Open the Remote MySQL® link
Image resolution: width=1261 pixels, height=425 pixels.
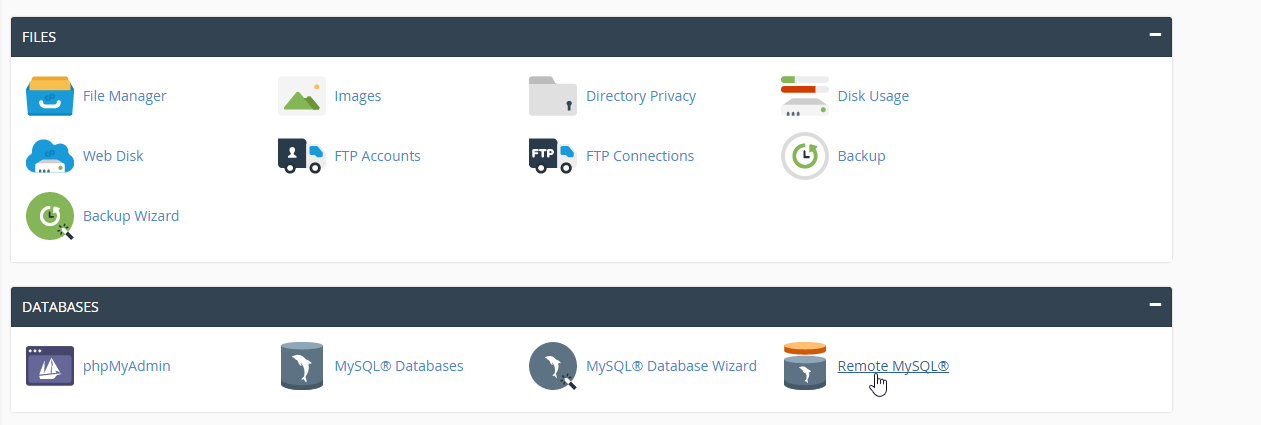point(893,366)
